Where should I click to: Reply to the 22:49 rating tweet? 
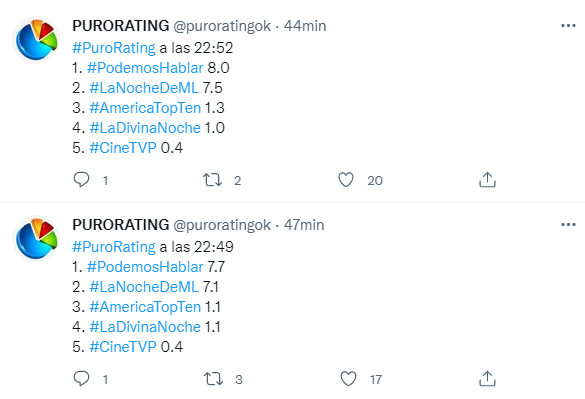81,378
